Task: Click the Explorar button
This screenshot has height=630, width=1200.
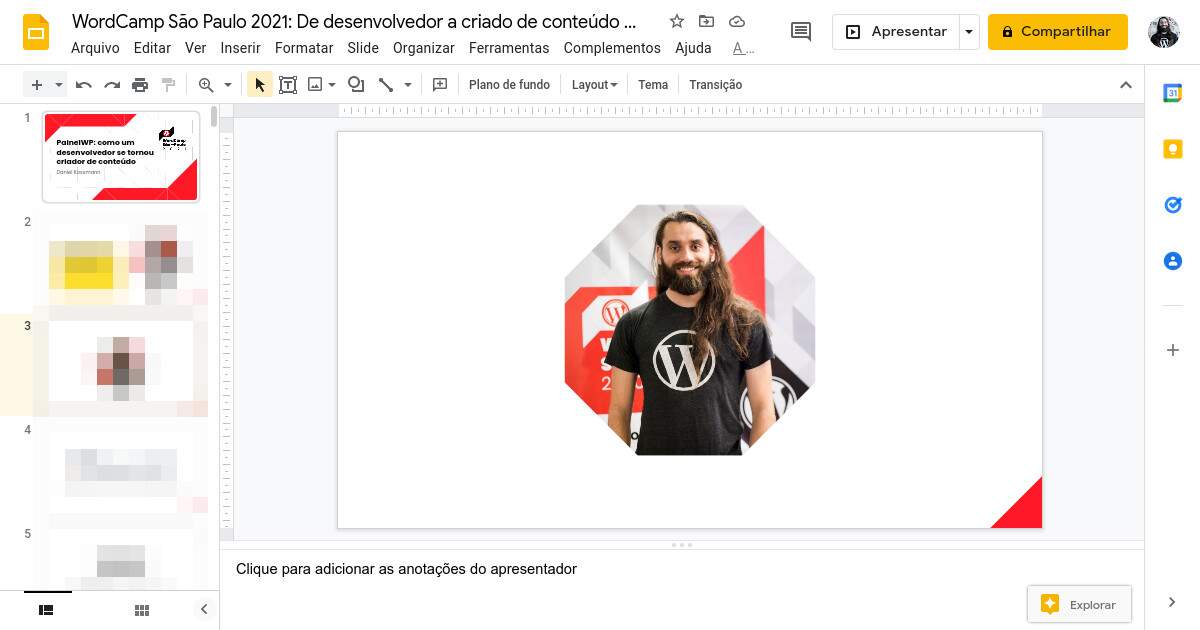Action: pyautogui.click(x=1079, y=604)
